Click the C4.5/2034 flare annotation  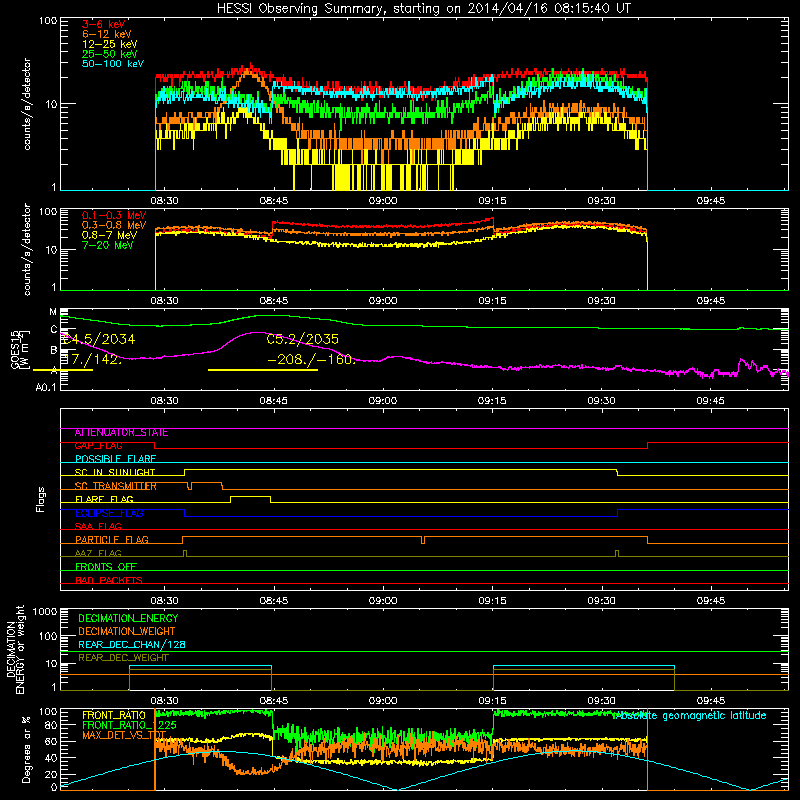click(98, 339)
